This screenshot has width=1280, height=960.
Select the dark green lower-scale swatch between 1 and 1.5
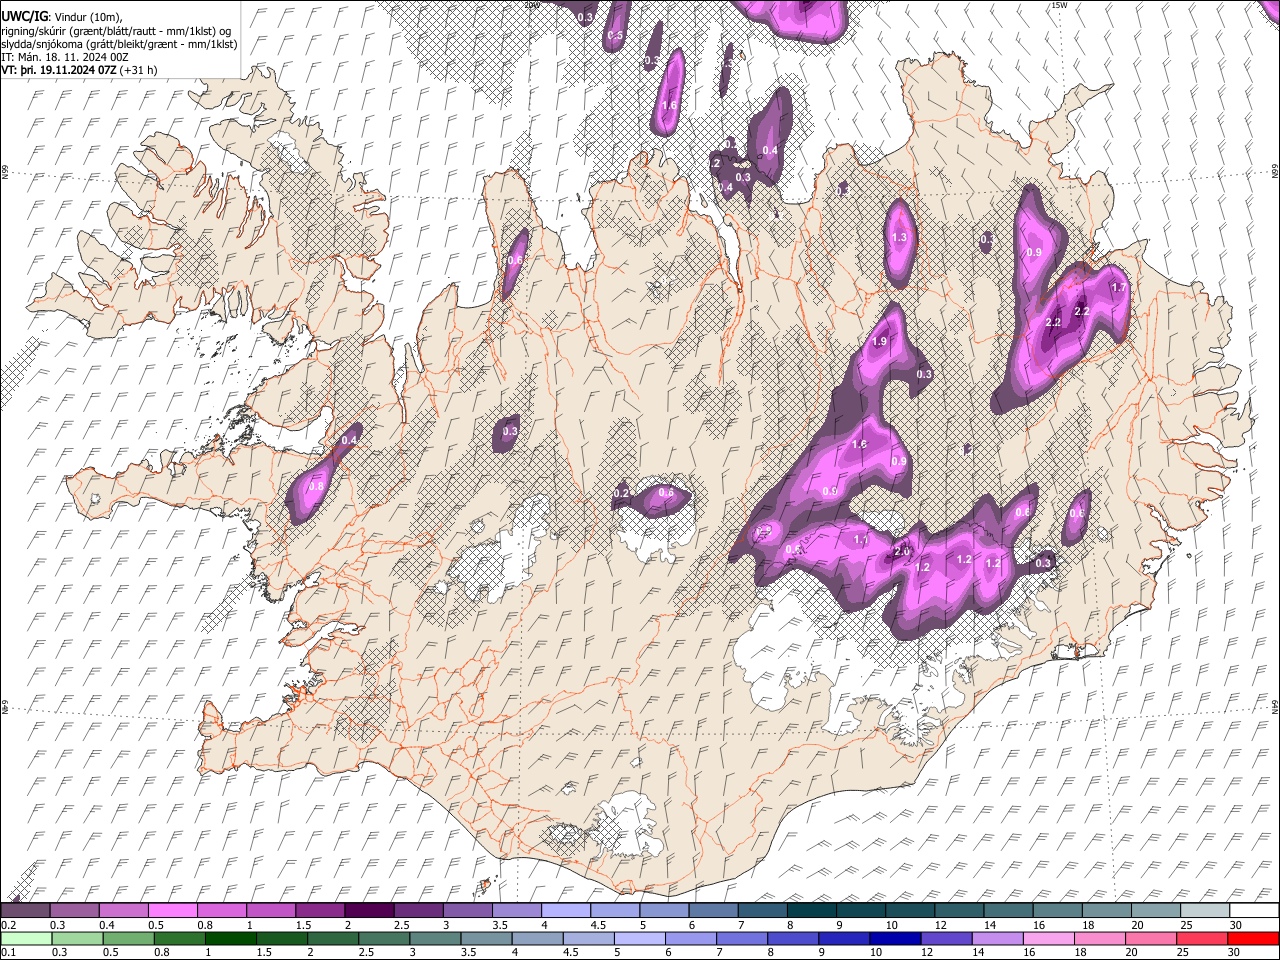231,938
